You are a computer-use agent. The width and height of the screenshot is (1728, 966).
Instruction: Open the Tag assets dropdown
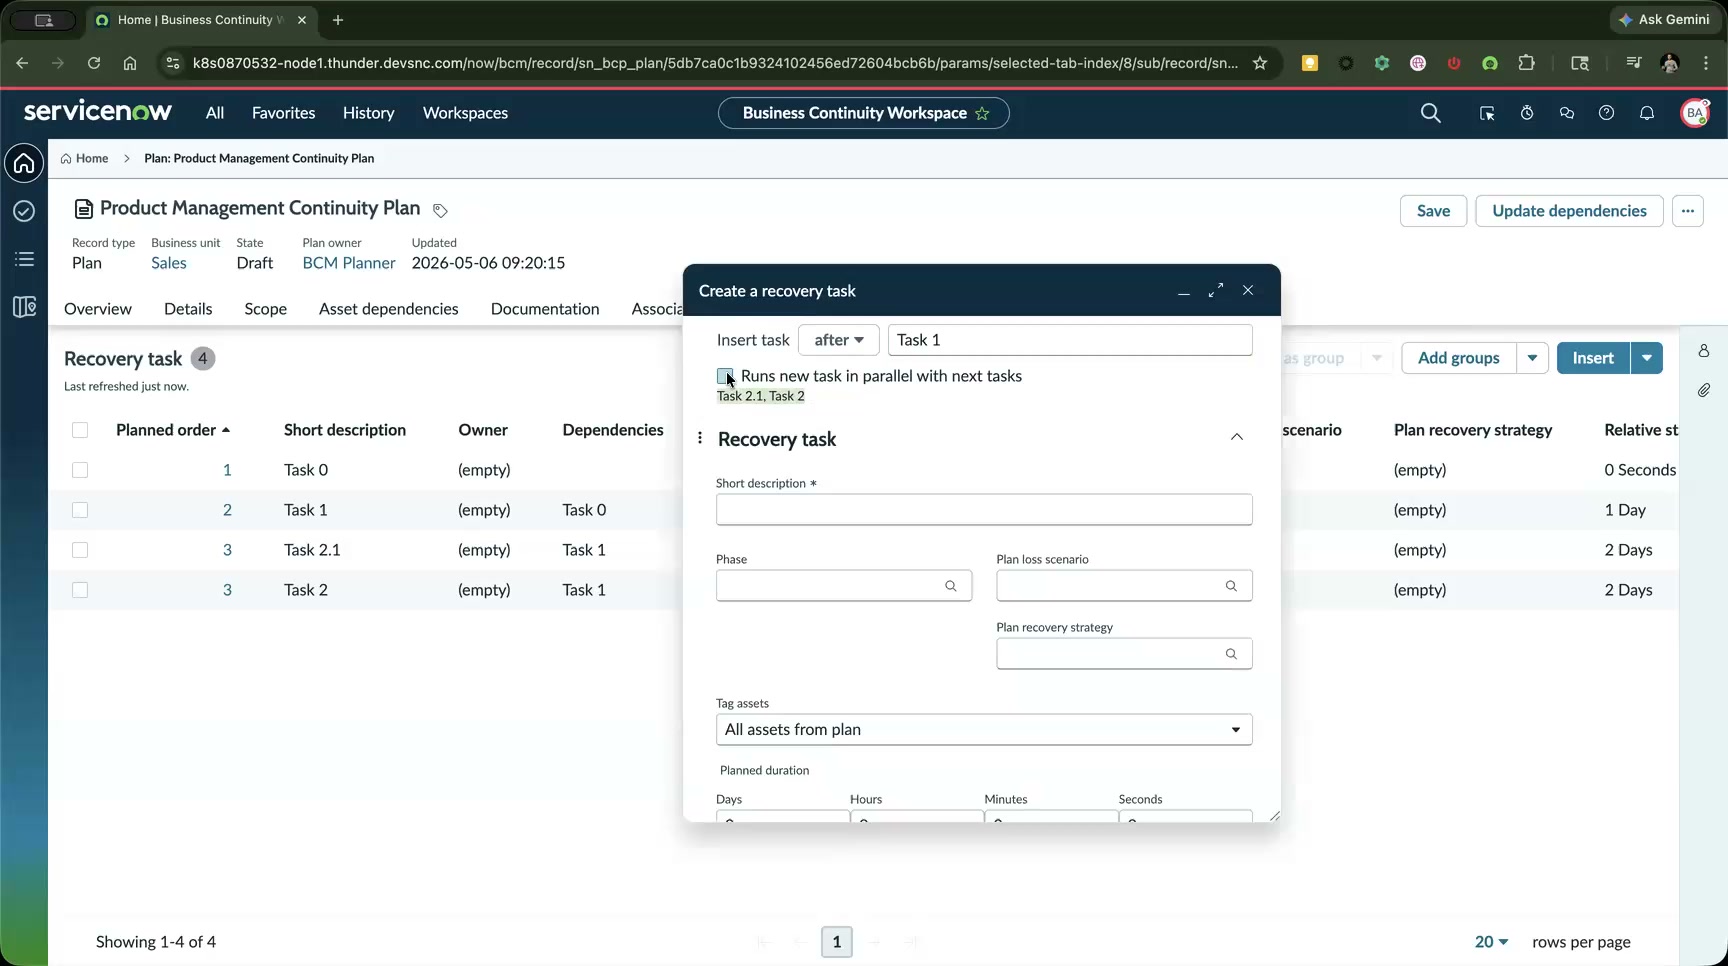click(984, 729)
